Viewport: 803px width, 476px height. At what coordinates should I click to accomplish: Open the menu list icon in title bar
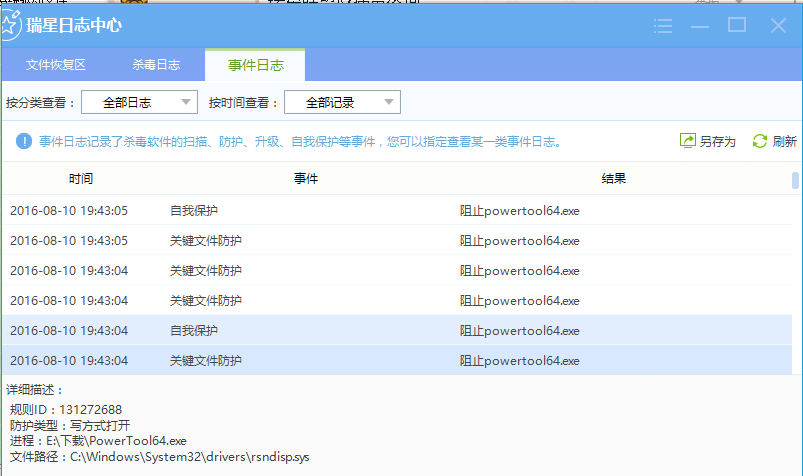point(663,26)
